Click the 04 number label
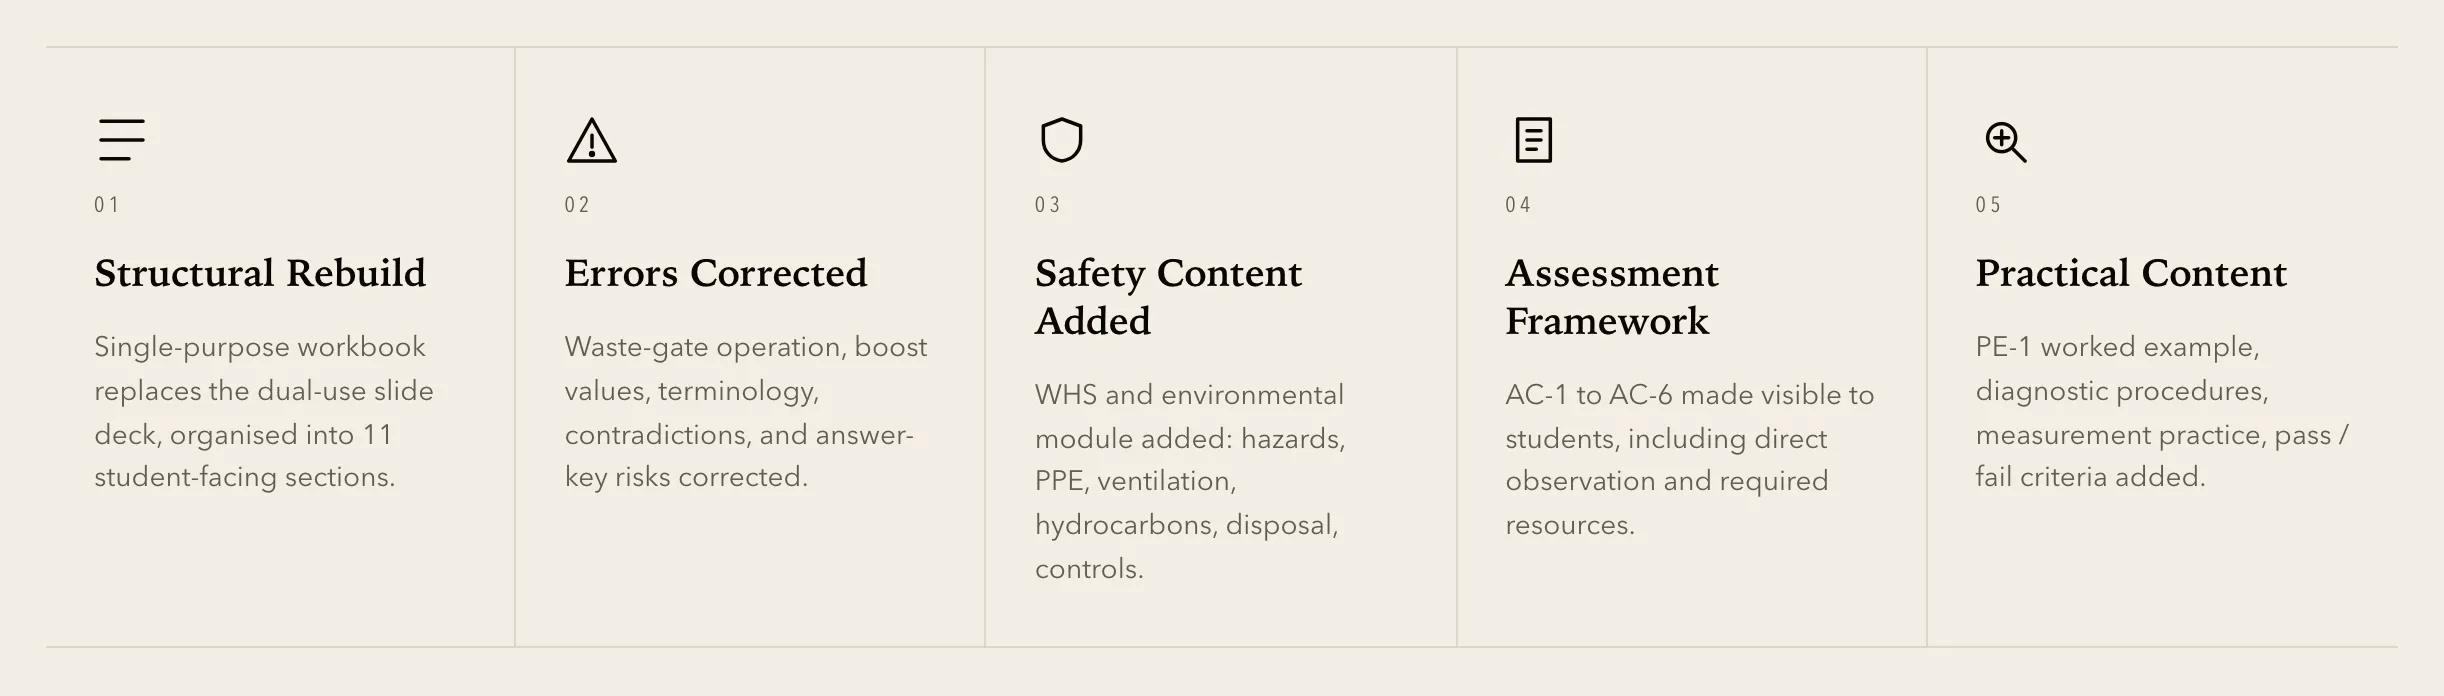2444x696 pixels. [1518, 205]
